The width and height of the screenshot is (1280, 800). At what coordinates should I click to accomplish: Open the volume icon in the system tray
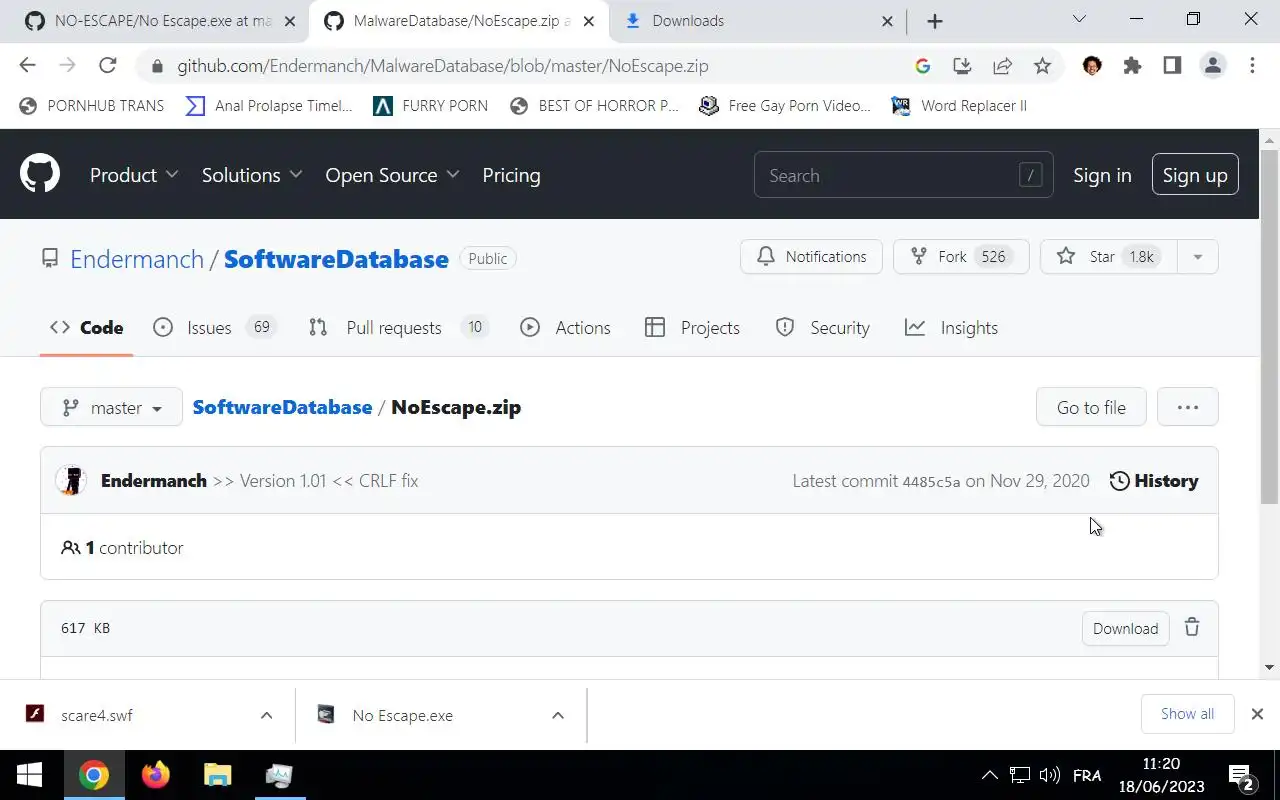1049,775
